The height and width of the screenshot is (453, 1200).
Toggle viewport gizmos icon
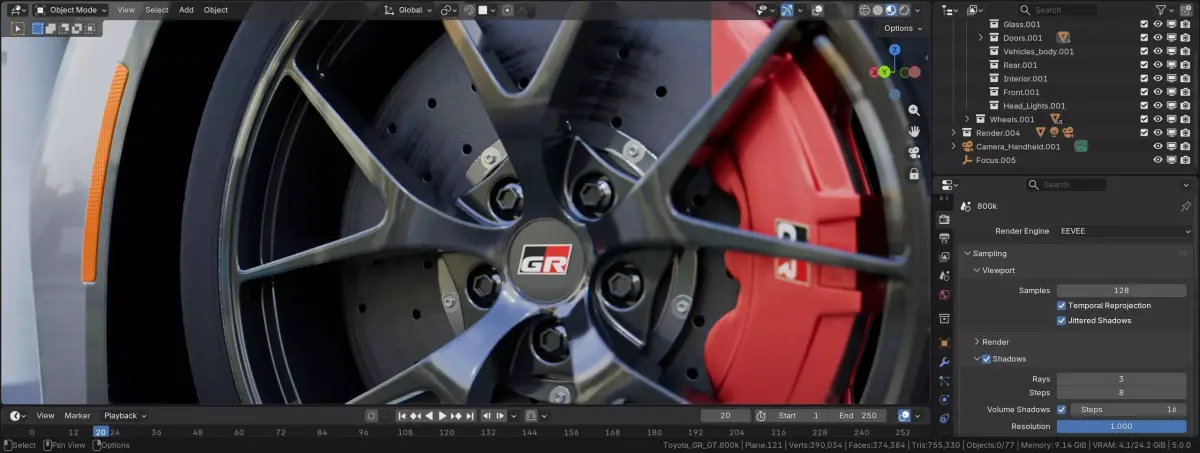(x=788, y=10)
